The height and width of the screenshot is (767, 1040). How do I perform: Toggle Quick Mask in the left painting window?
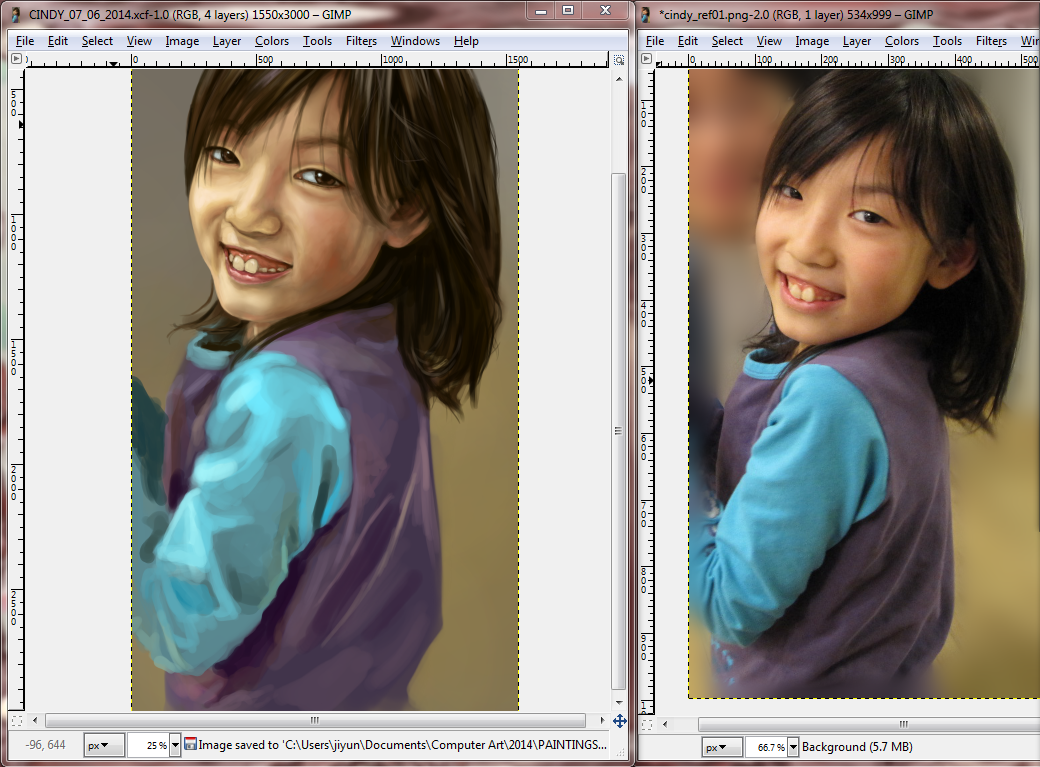click(x=16, y=720)
